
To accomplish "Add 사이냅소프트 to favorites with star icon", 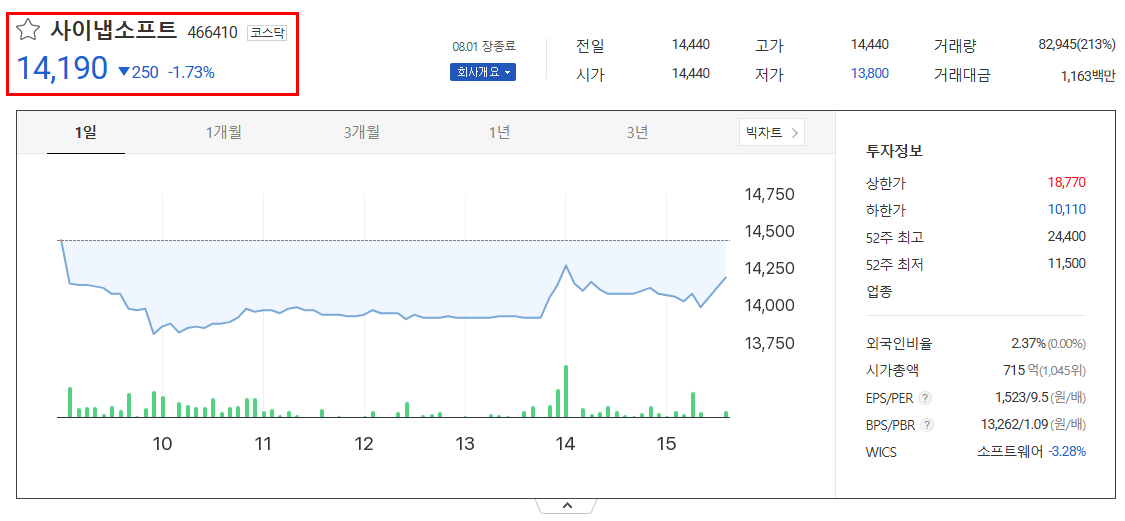I will click(x=28, y=30).
